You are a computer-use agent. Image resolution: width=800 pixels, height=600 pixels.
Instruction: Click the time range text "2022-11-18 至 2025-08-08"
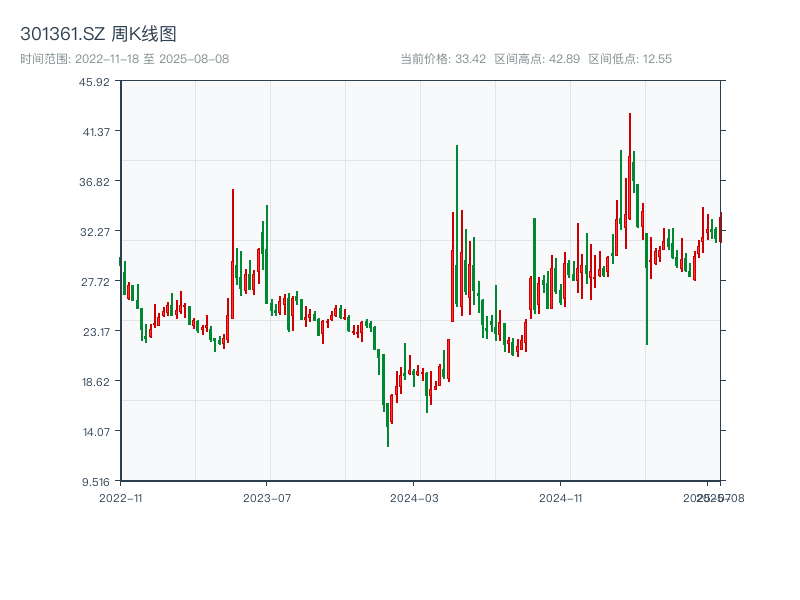(152, 59)
